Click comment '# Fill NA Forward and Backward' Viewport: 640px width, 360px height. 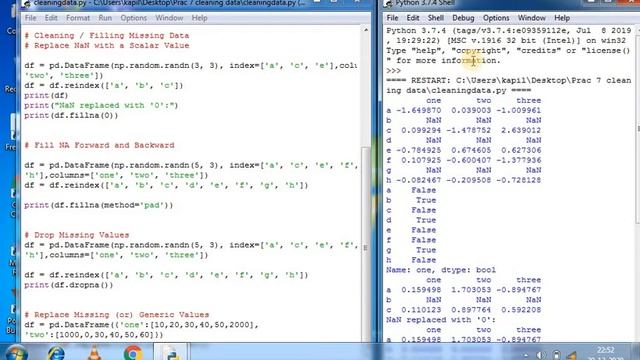(x=99, y=145)
